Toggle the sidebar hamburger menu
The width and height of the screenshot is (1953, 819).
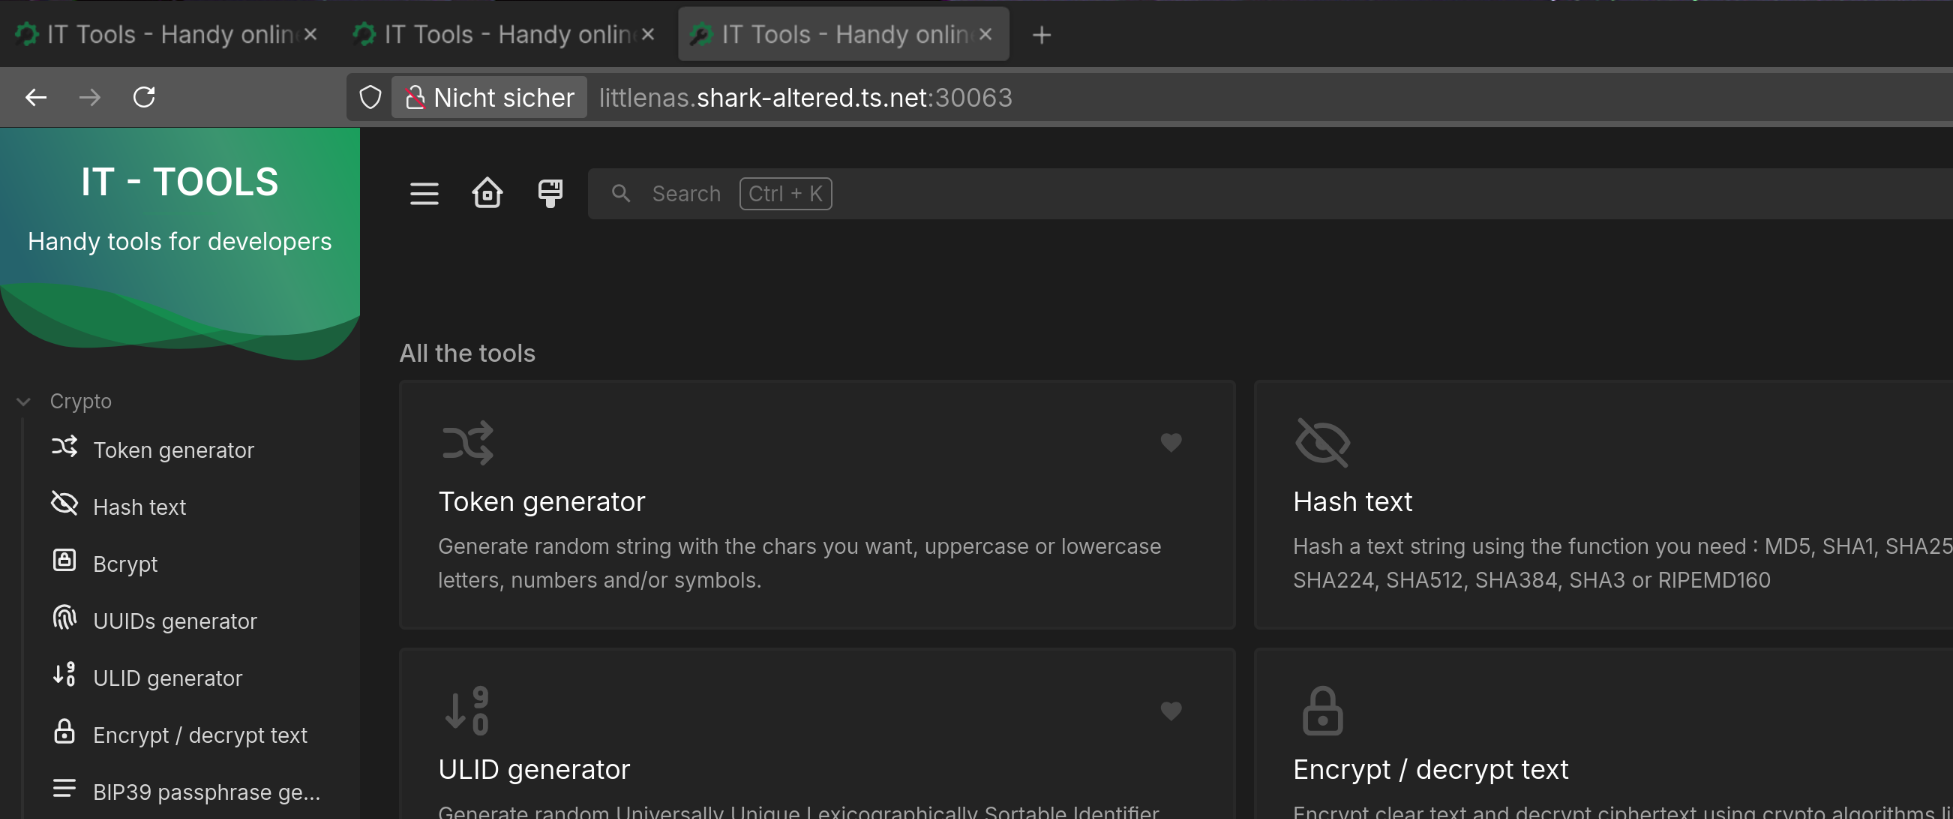click(424, 194)
